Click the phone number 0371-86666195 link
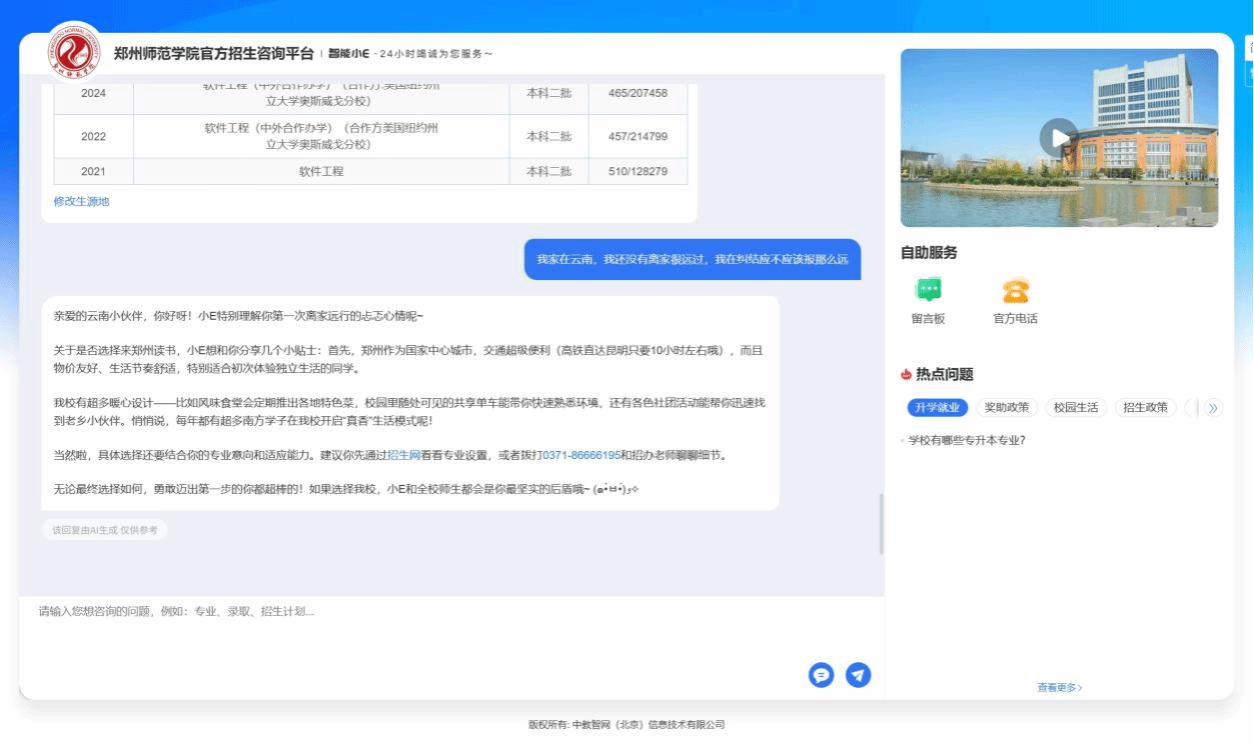This screenshot has height=747, width=1254. click(580, 455)
